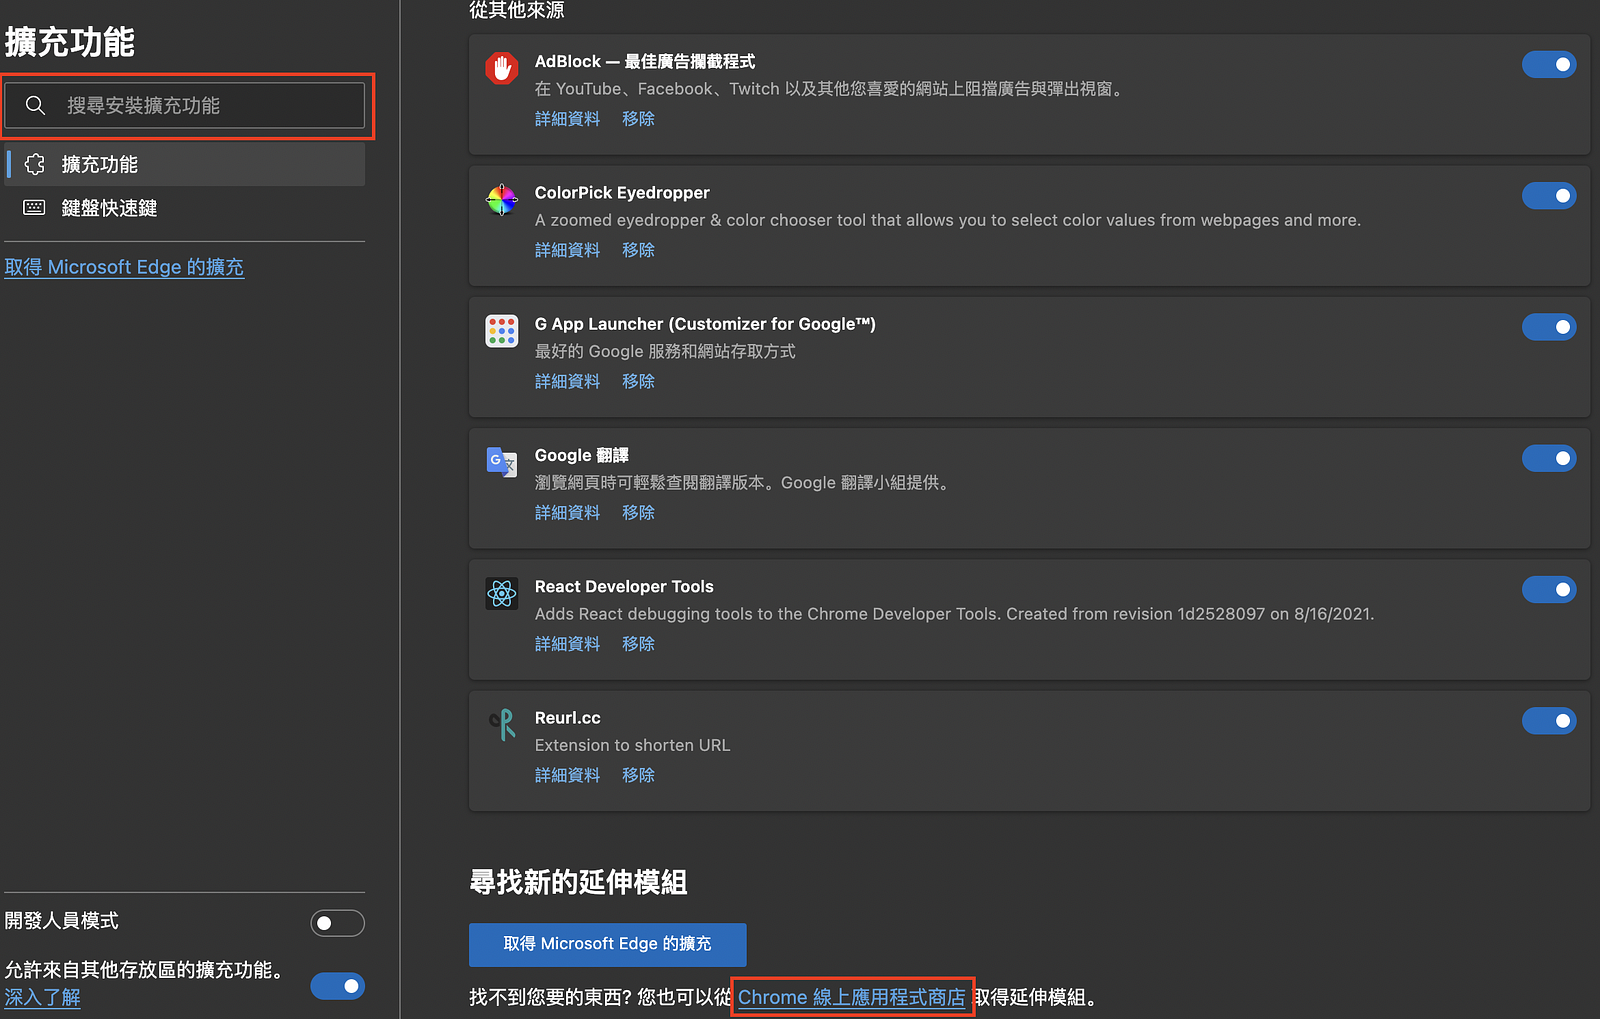Disable toggle for 允許來自其他存放區的擴充功能
Screen dimensions: 1600x1019
tap(337, 986)
